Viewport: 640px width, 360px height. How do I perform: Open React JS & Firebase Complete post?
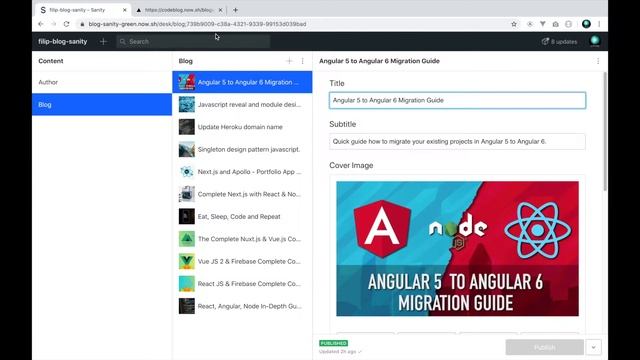[242, 284]
